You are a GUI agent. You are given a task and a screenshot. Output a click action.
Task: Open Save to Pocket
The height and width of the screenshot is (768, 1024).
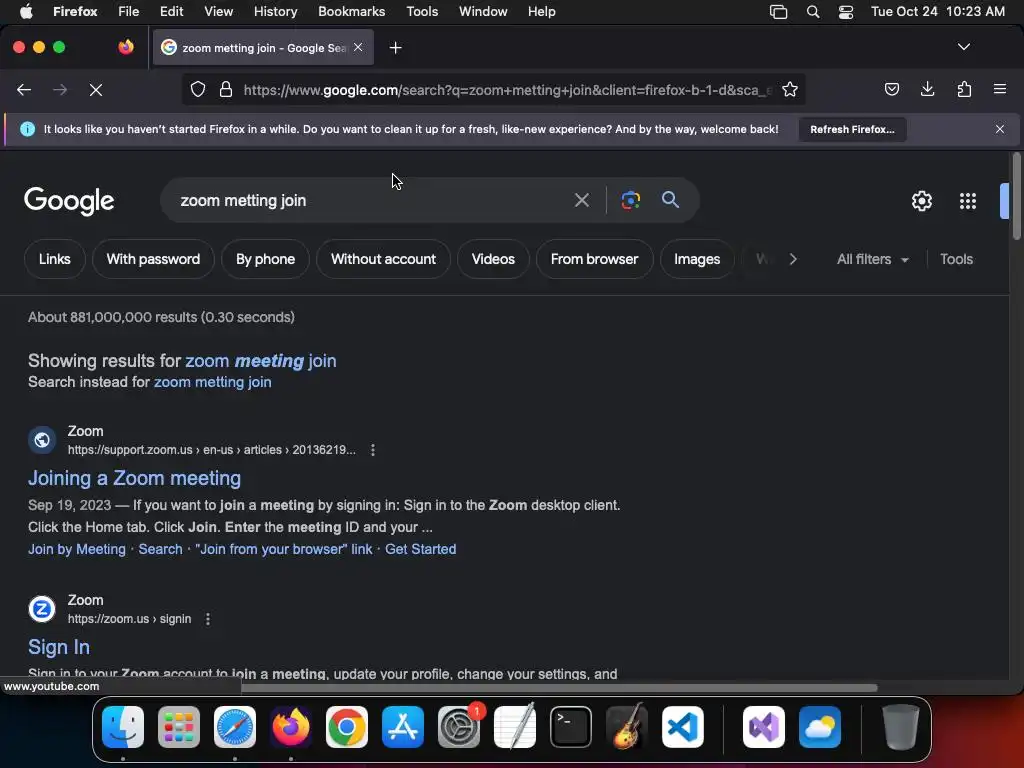(x=891, y=89)
